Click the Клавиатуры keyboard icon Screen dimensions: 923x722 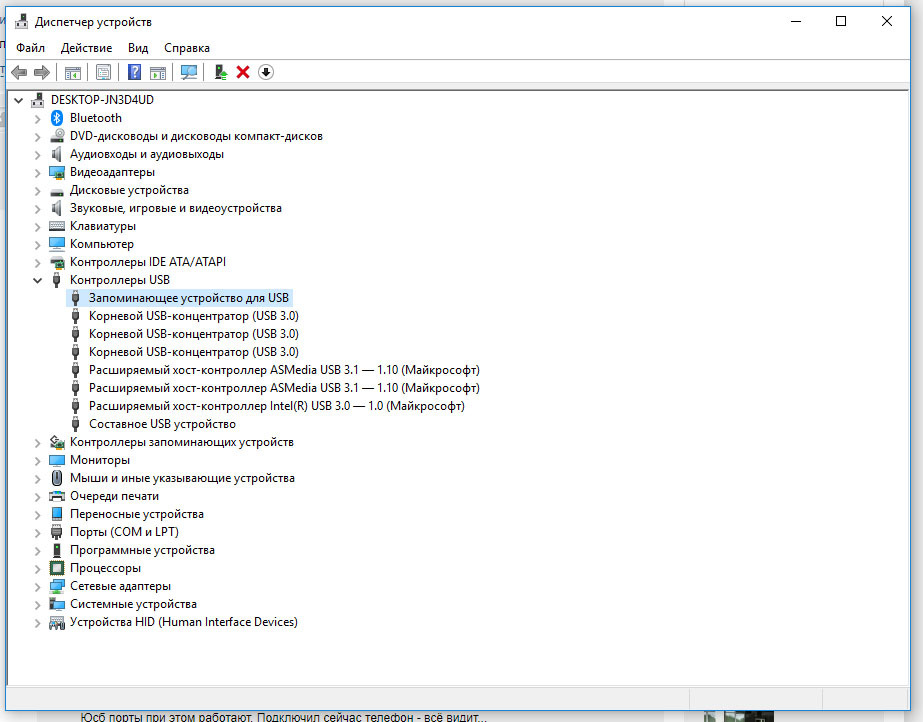click(57, 226)
